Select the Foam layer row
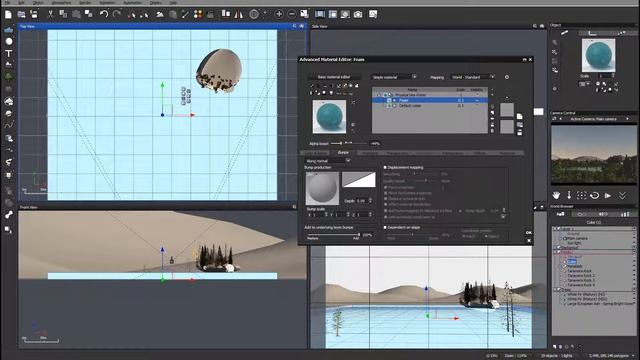The width and height of the screenshot is (640, 360). pos(429,100)
